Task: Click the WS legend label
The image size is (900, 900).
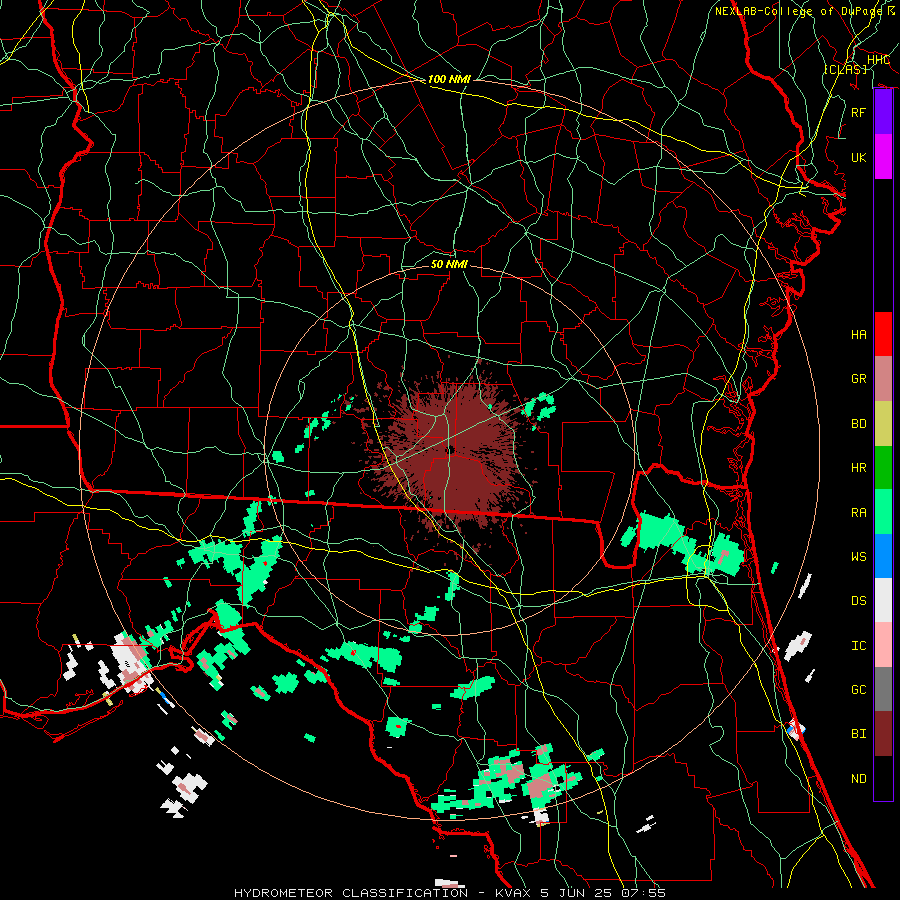Action: click(x=859, y=557)
